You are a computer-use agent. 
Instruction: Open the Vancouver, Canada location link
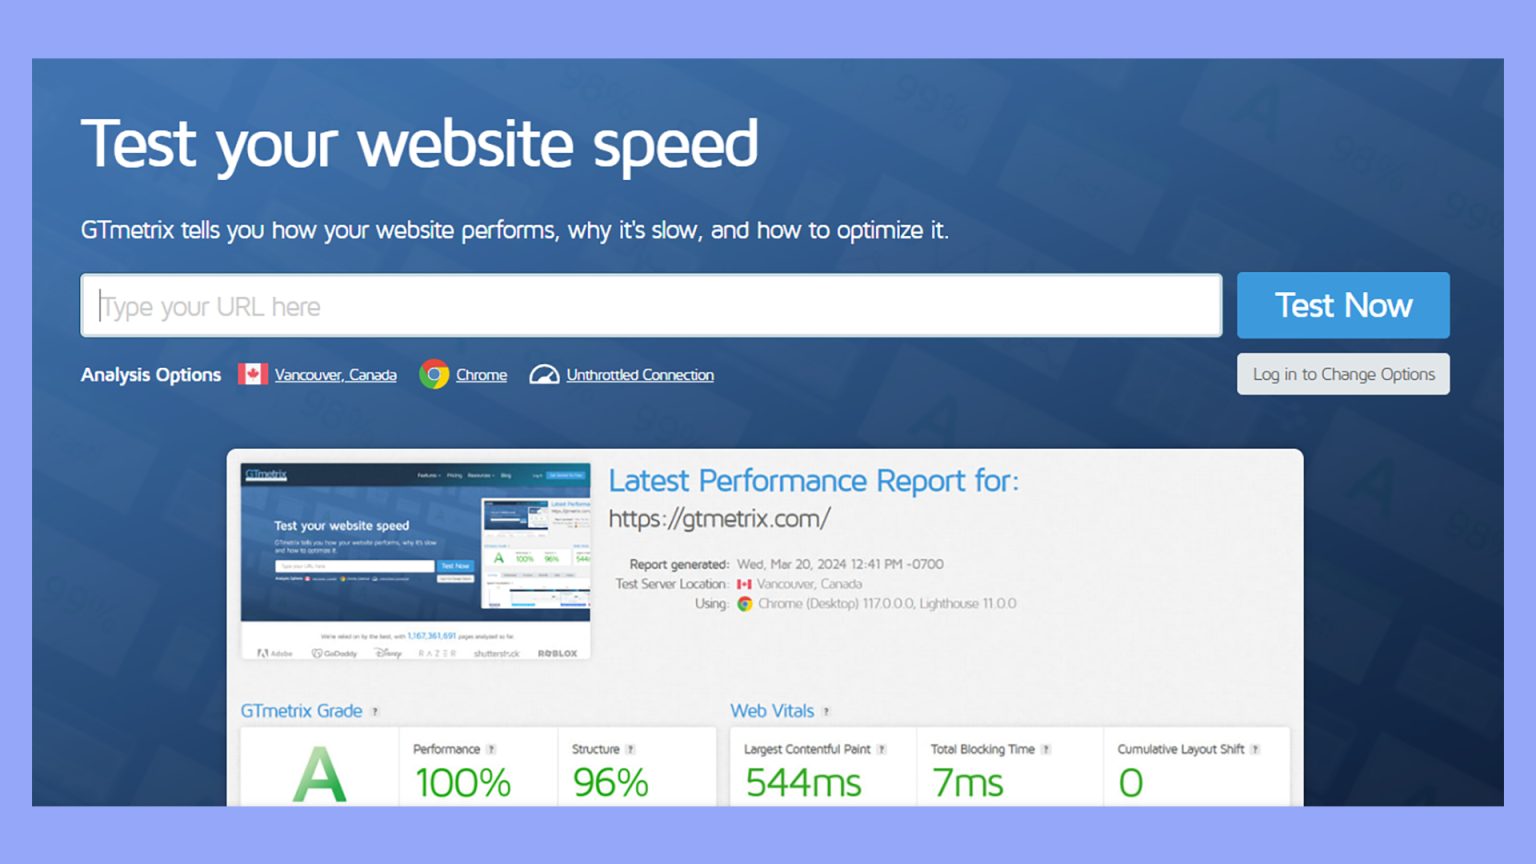point(336,374)
